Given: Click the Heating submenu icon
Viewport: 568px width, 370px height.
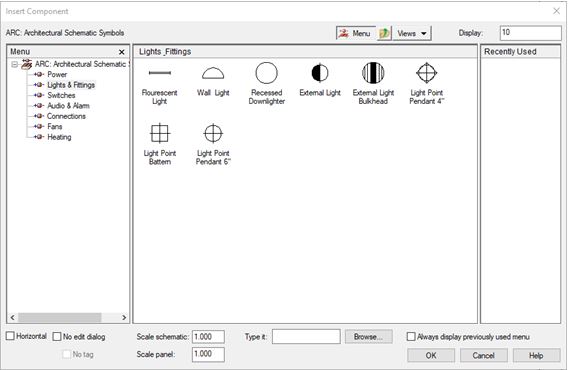Looking at the screenshot, I should click(x=39, y=137).
